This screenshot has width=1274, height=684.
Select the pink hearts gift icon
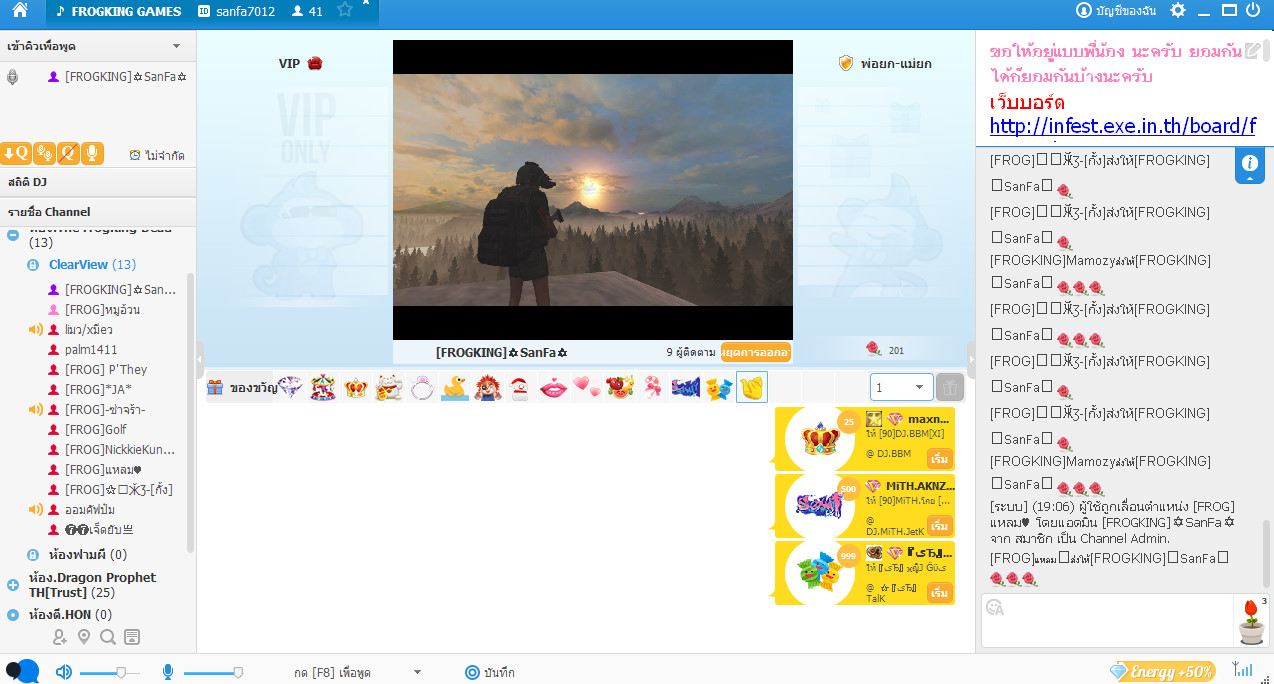point(586,387)
